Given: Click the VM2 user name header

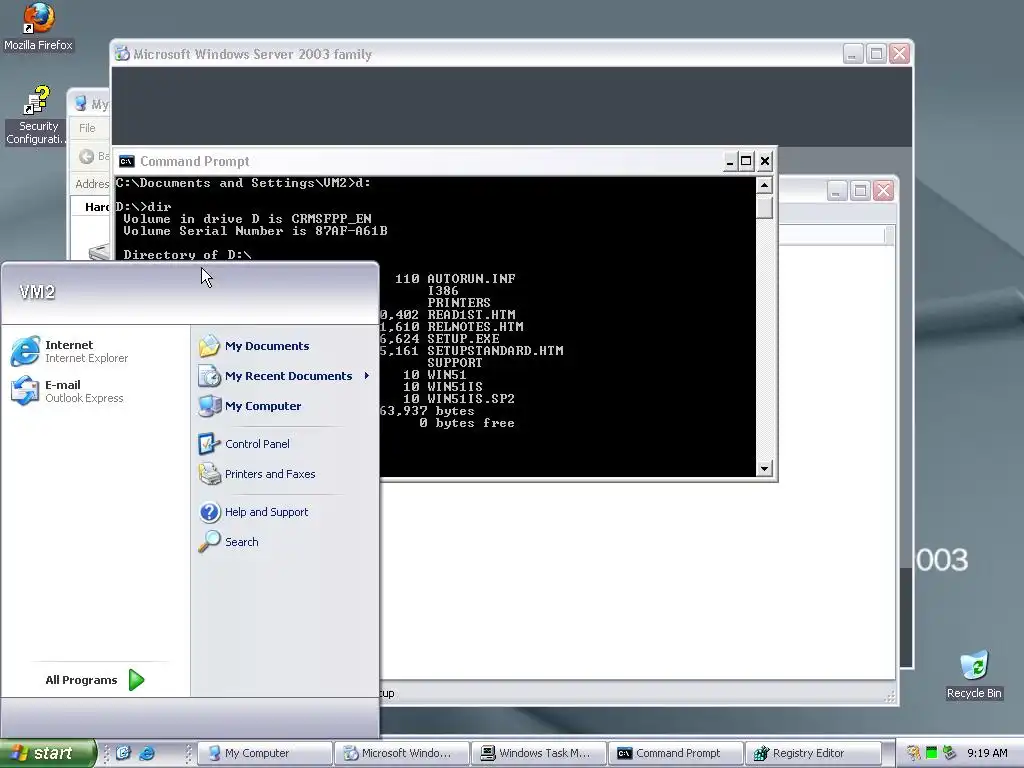Looking at the screenshot, I should [37, 292].
